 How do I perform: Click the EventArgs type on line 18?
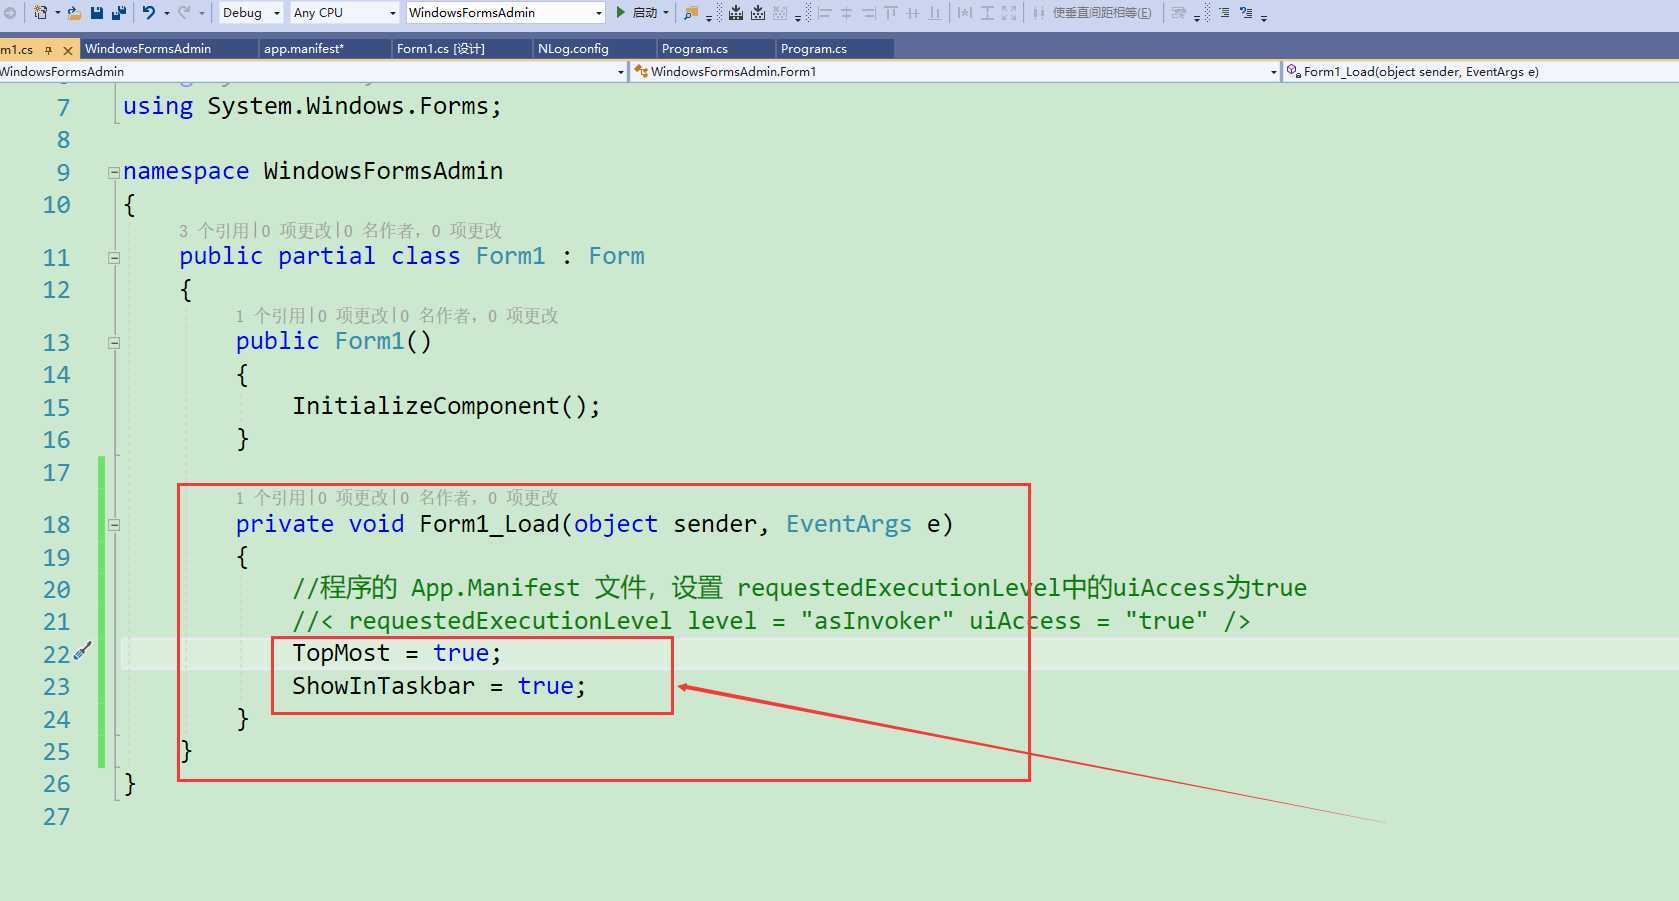tap(848, 524)
